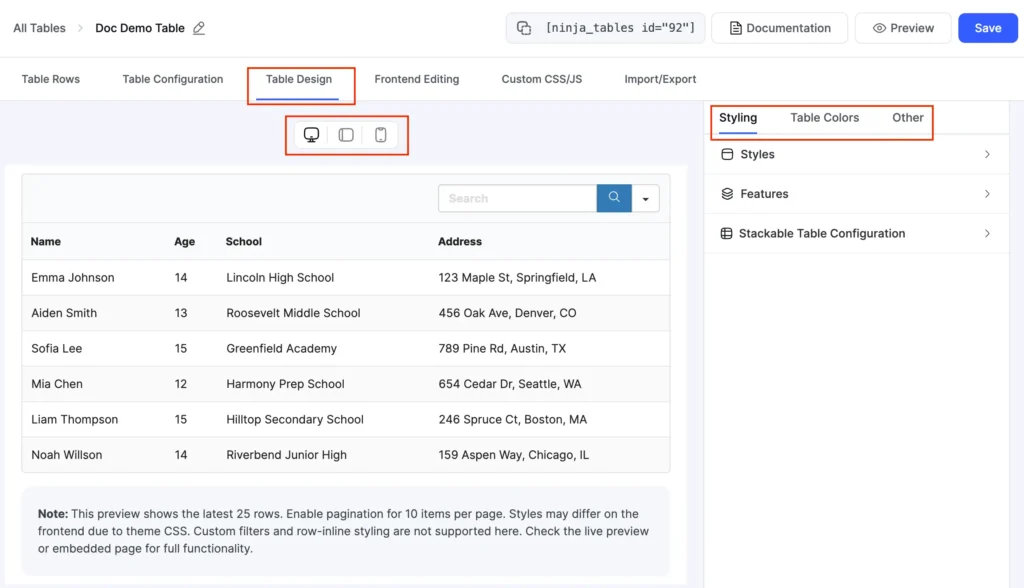Open the Other styling tab
The image size is (1024, 588).
point(908,118)
